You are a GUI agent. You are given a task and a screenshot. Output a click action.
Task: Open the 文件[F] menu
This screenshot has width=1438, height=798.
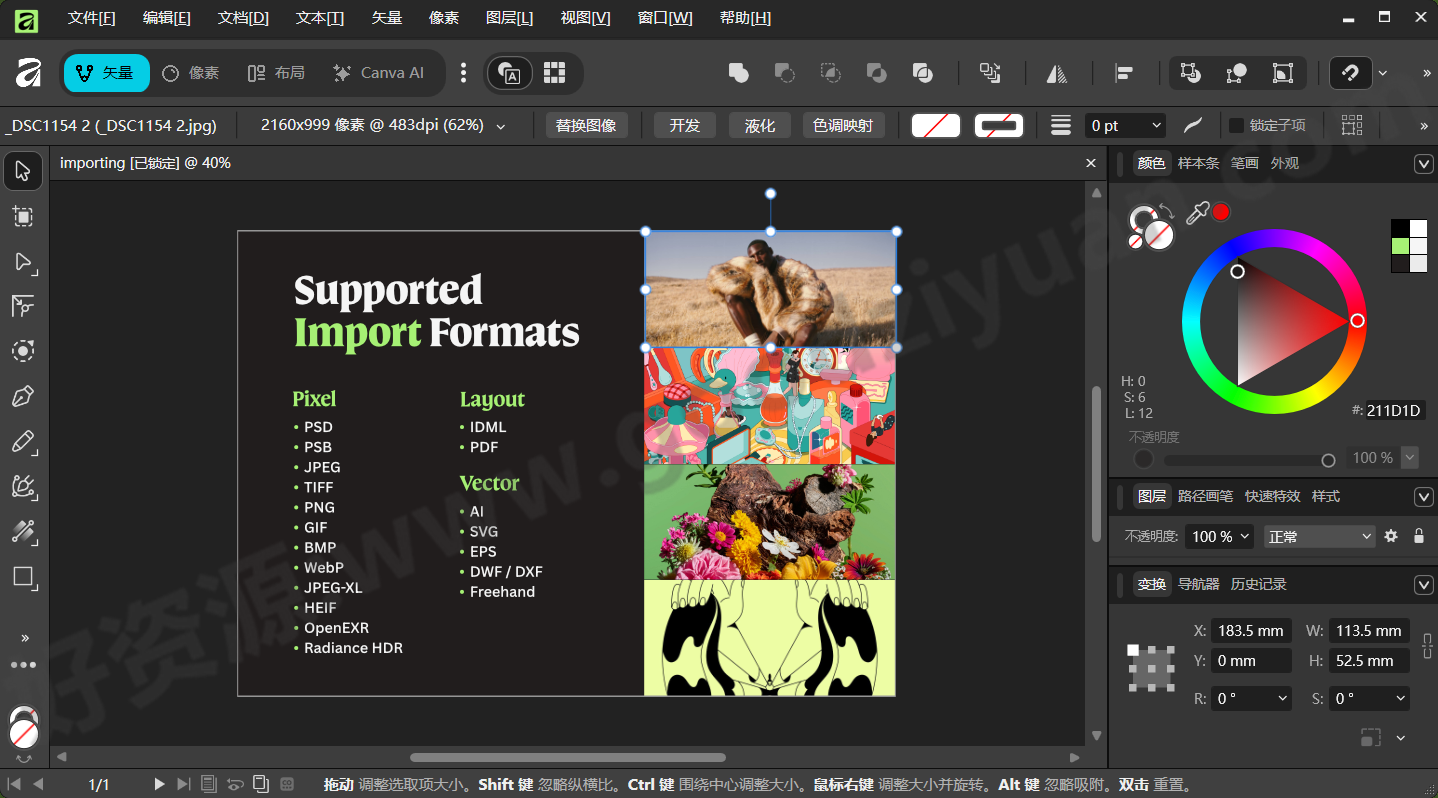pos(91,18)
